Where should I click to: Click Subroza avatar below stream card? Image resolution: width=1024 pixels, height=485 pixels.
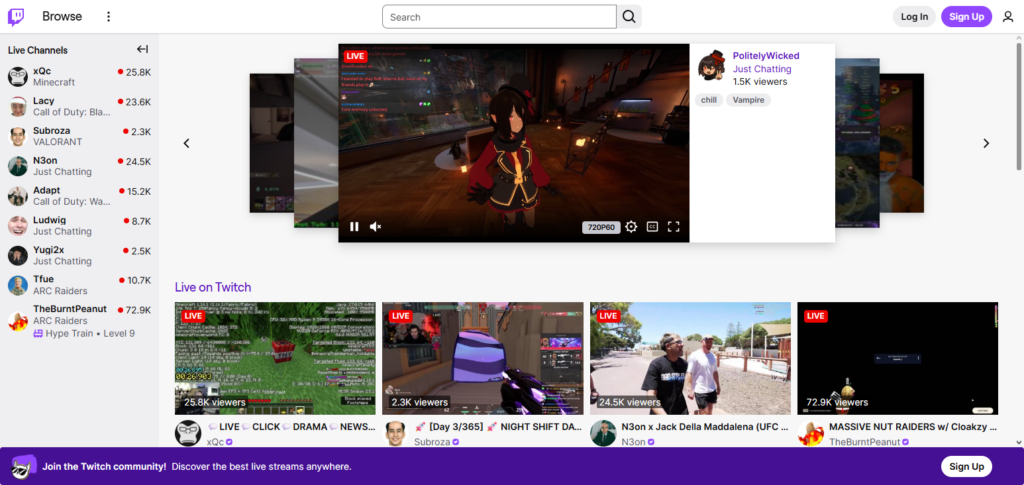[395, 433]
